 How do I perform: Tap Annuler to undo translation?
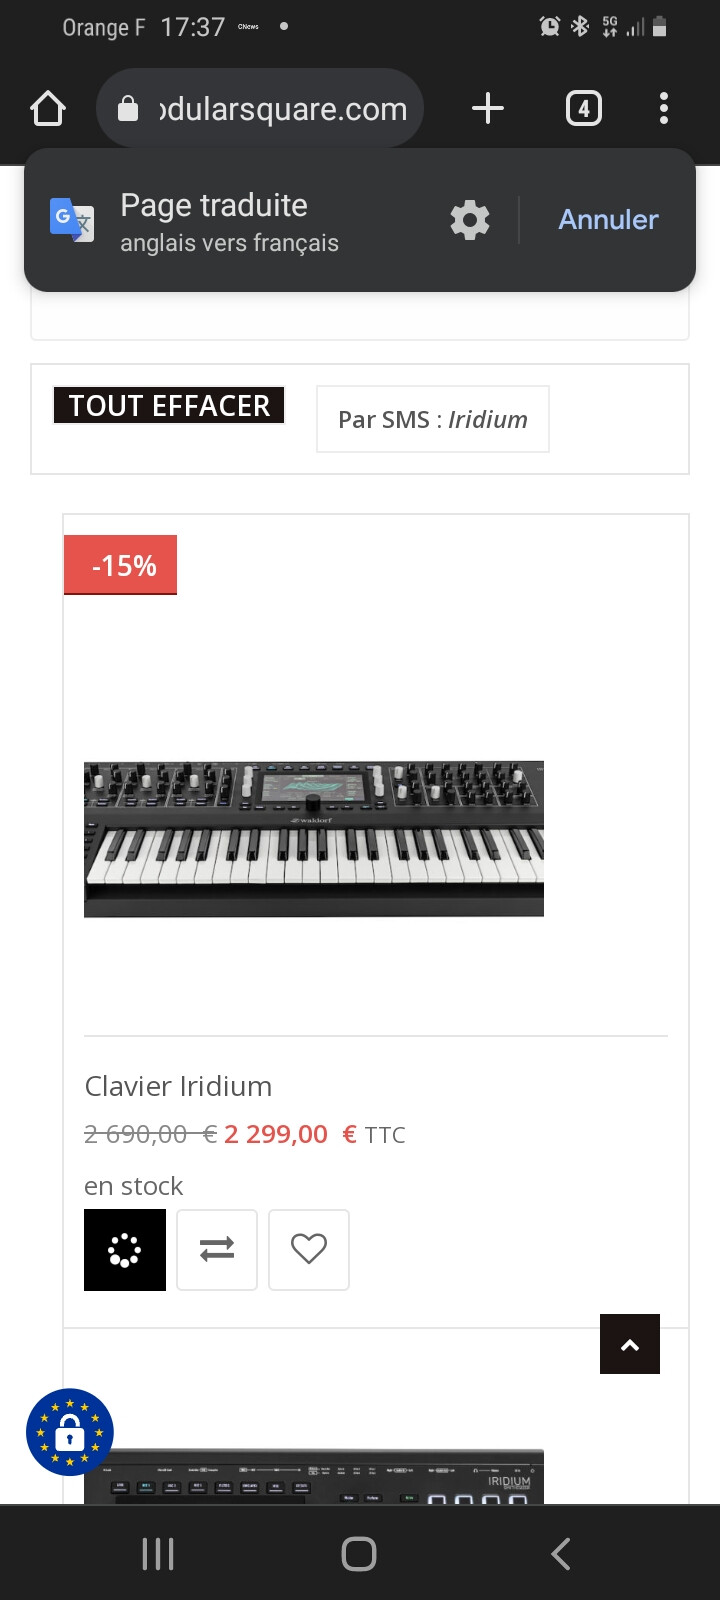[608, 220]
